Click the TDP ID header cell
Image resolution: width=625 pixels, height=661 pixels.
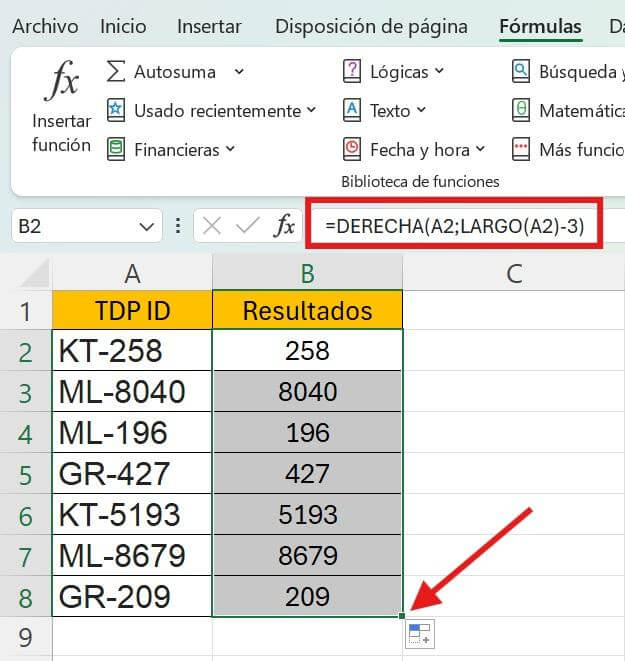pyautogui.click(x=132, y=310)
